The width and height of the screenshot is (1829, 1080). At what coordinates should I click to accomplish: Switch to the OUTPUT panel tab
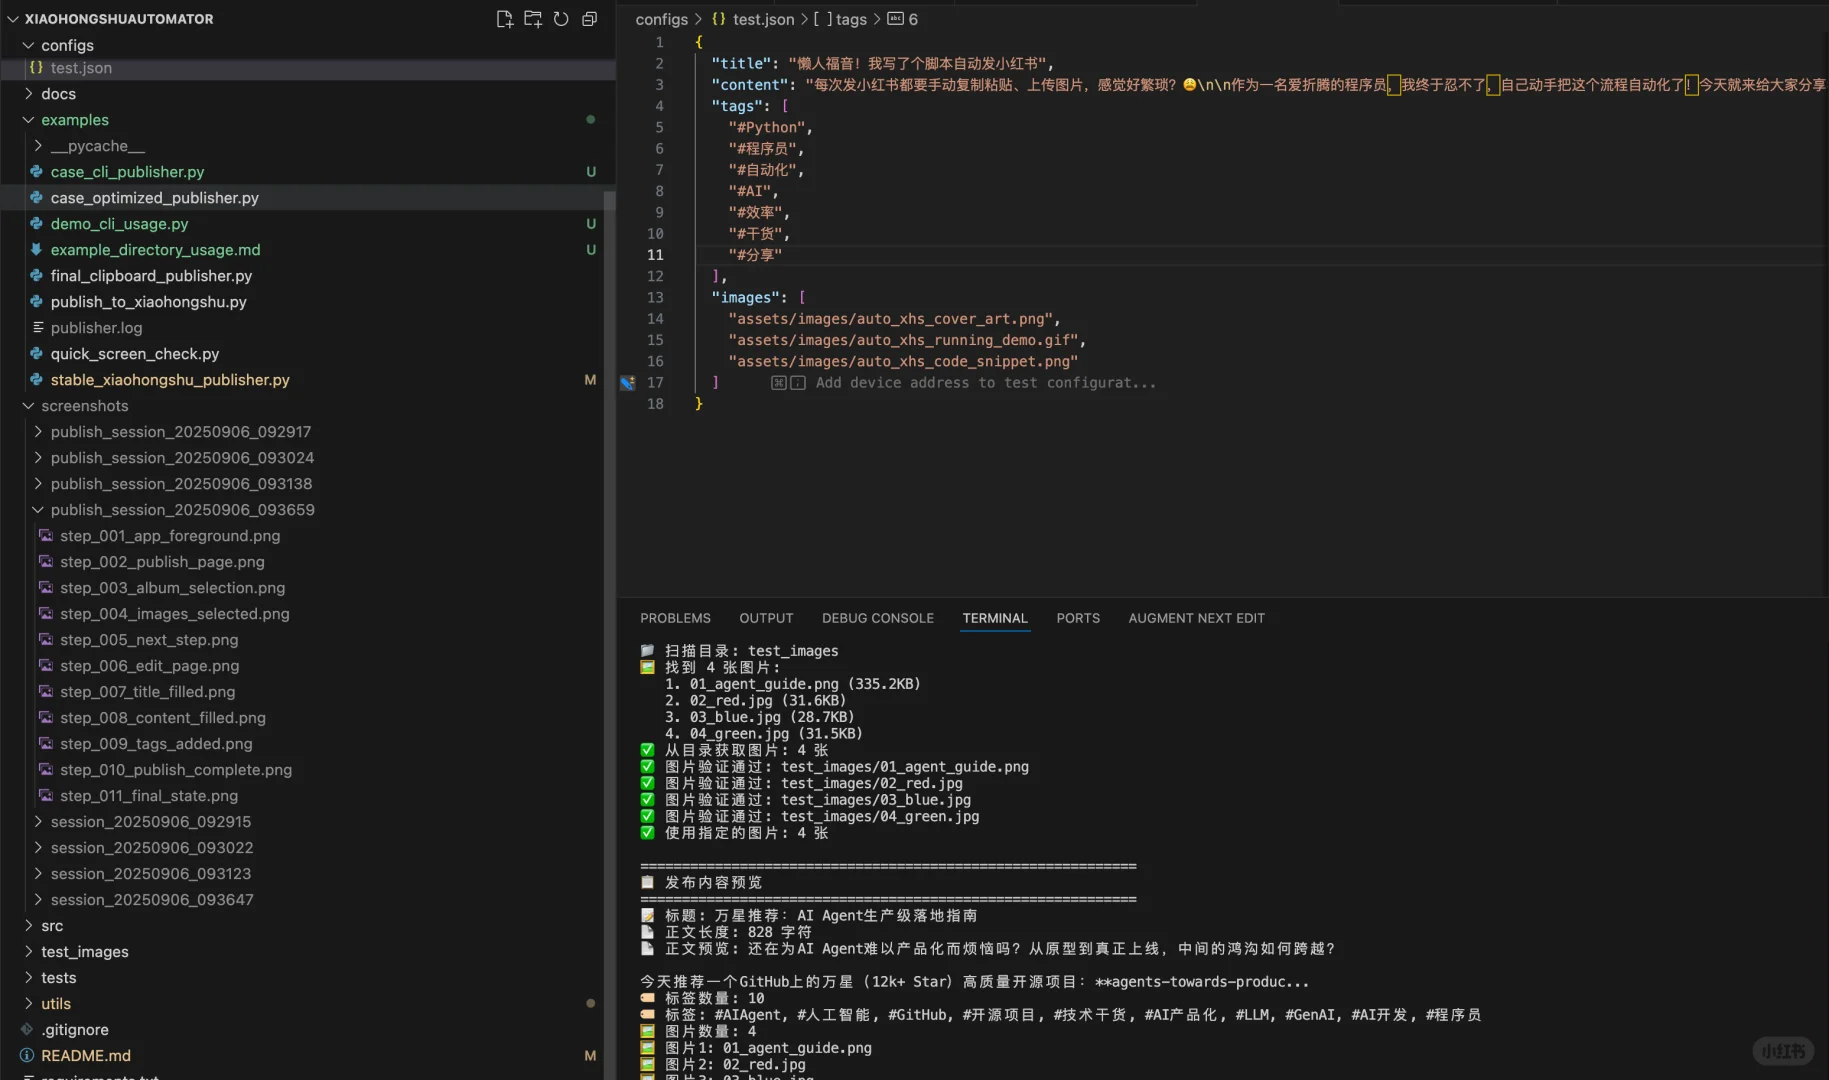tap(766, 618)
